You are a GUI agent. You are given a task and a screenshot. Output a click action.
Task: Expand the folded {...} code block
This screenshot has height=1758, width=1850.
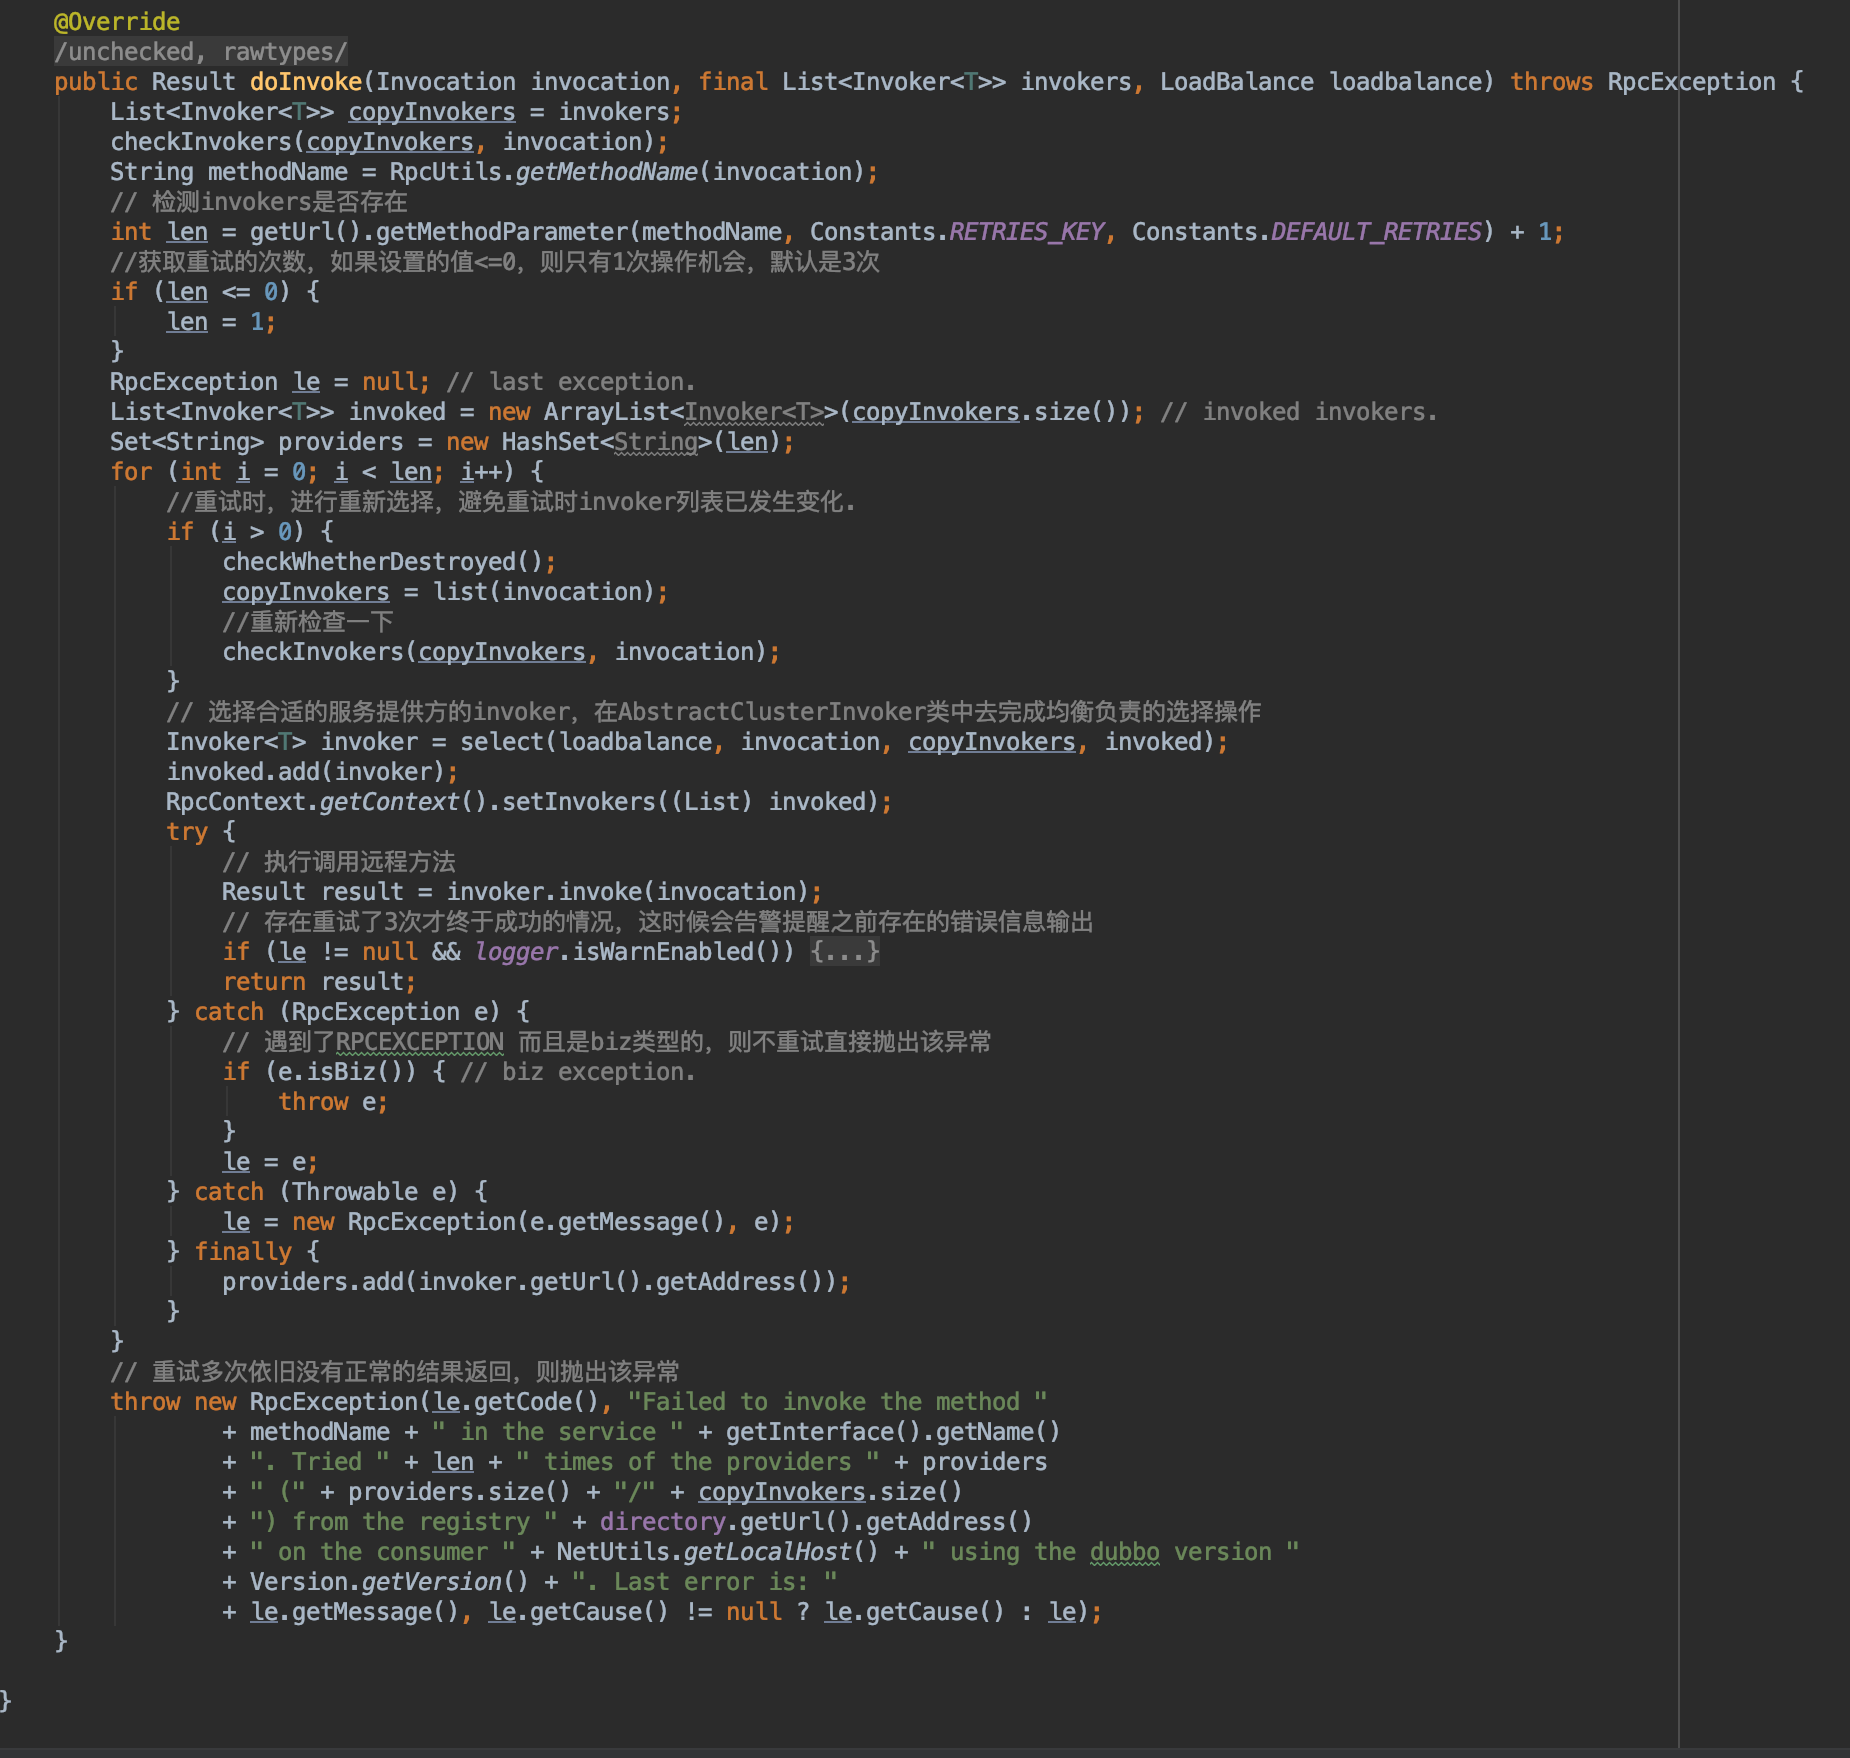pyautogui.click(x=844, y=951)
